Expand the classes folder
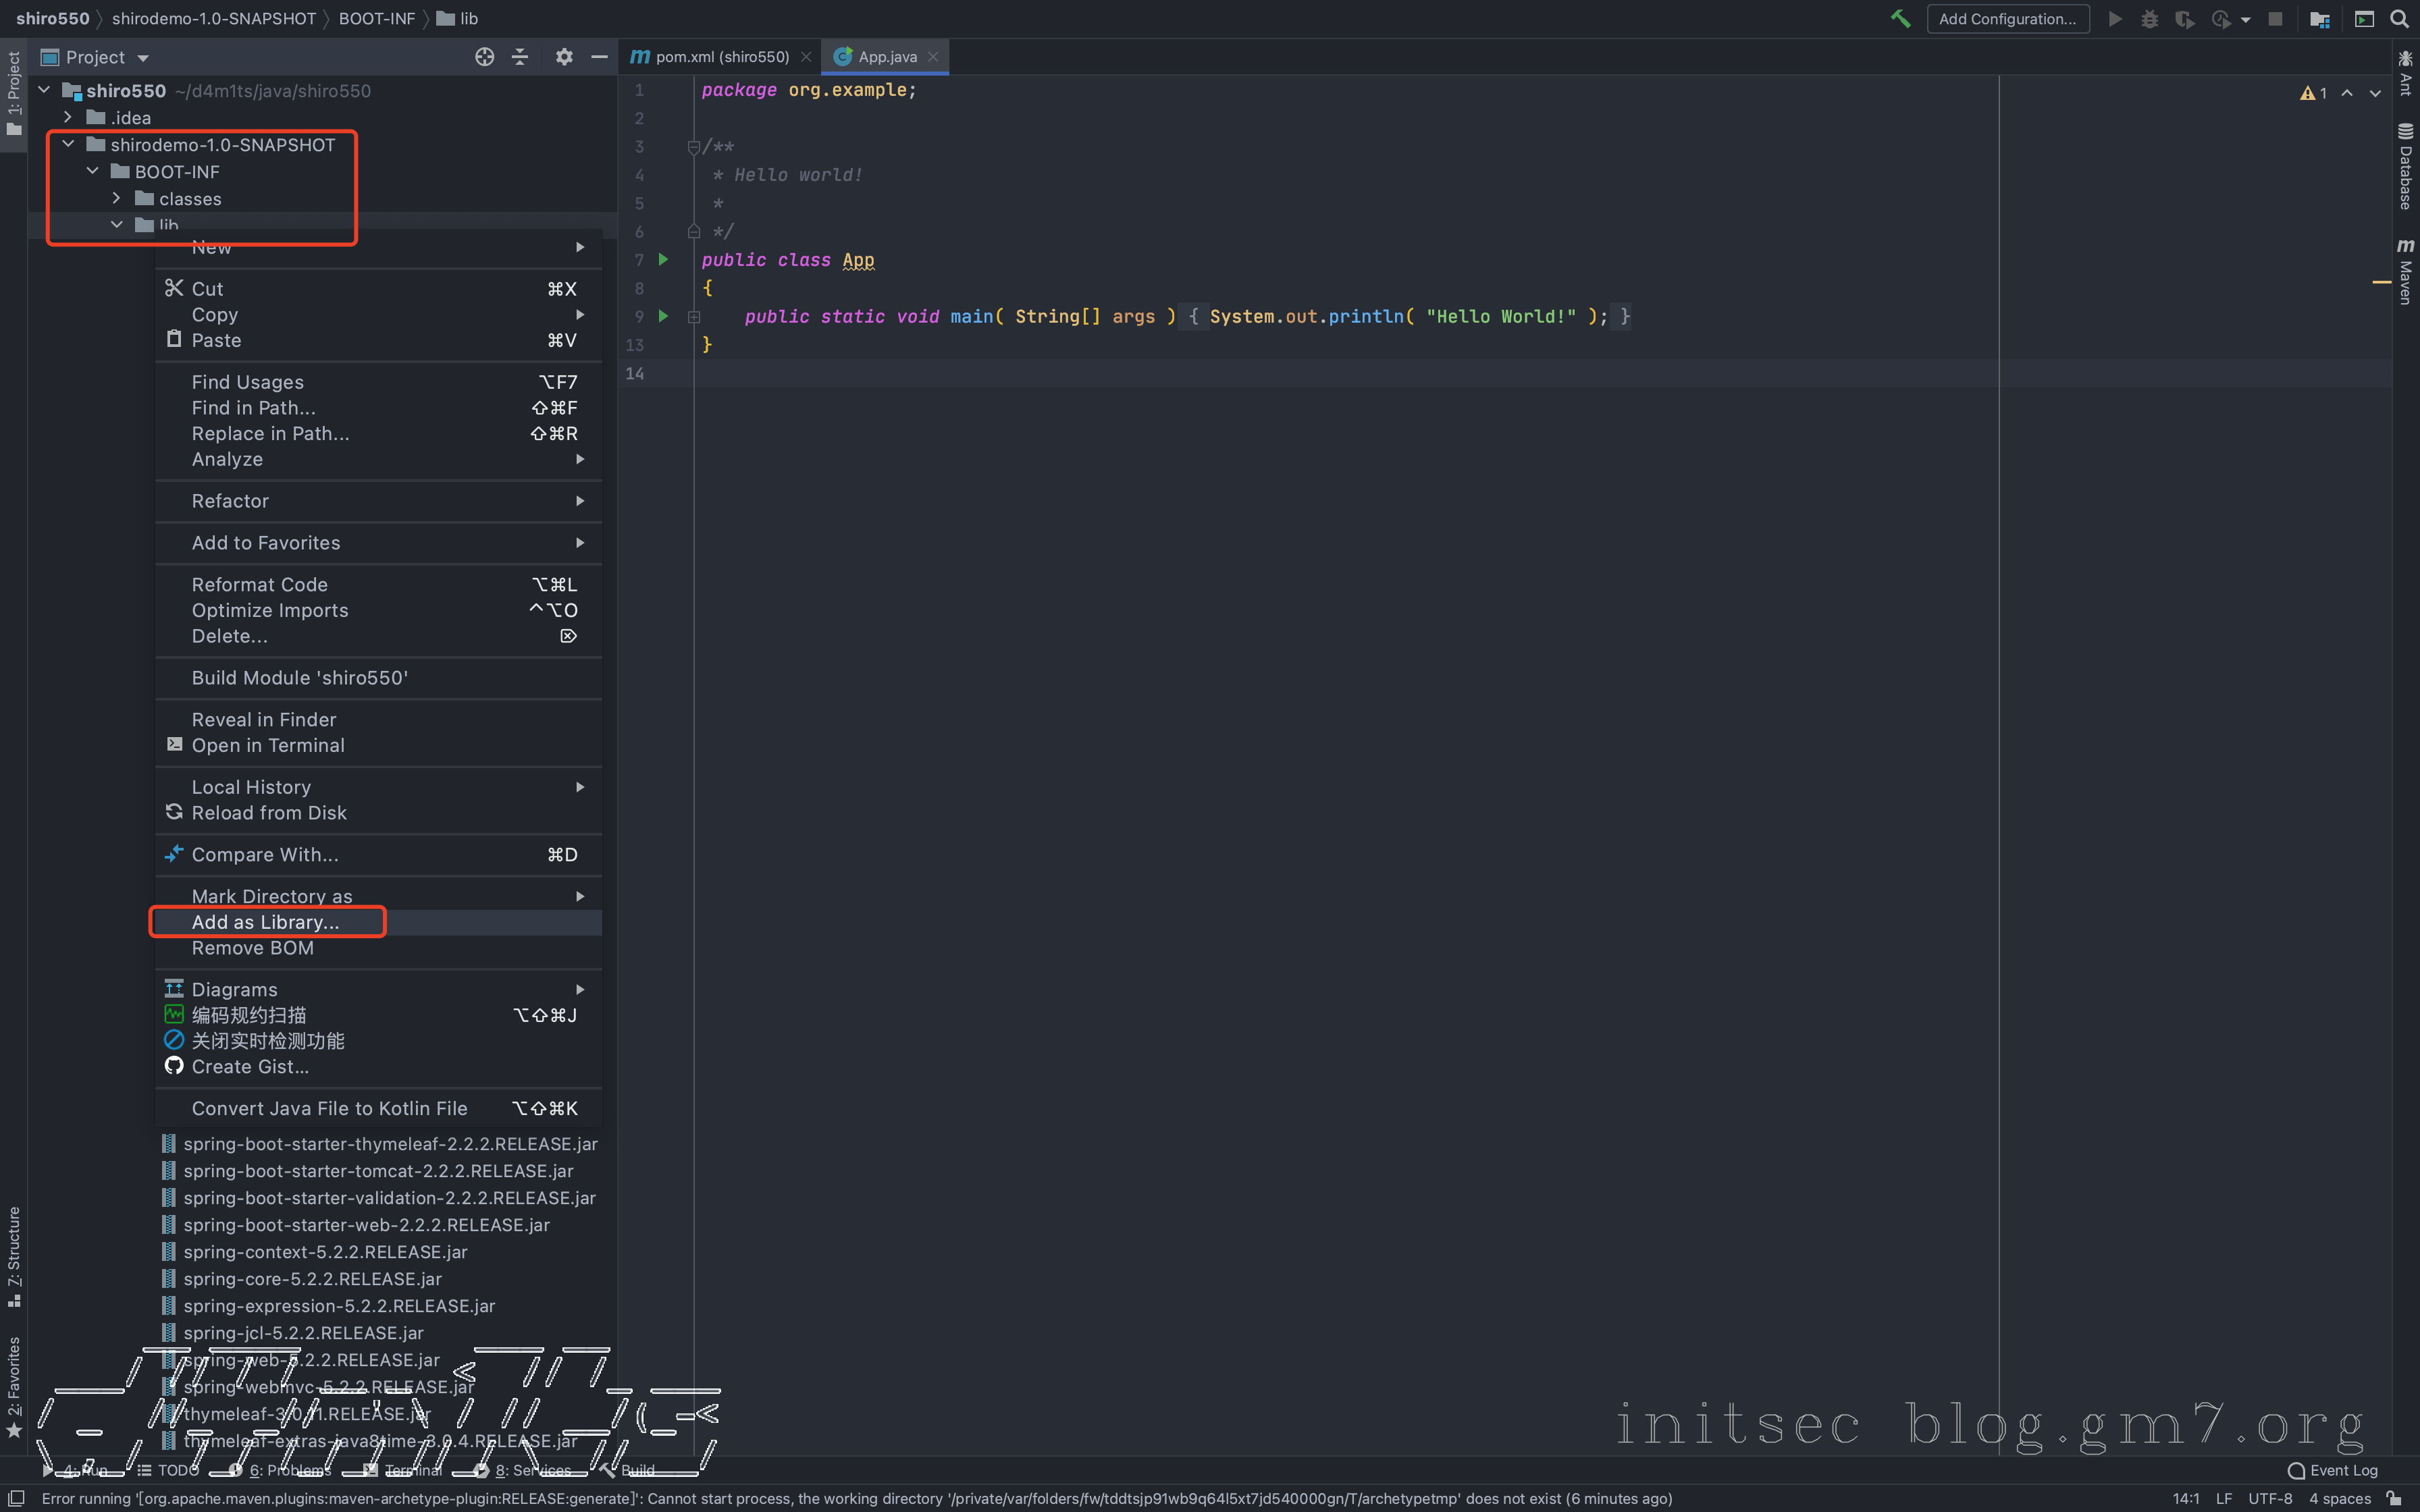The height and width of the screenshot is (1512, 2420). 117,199
